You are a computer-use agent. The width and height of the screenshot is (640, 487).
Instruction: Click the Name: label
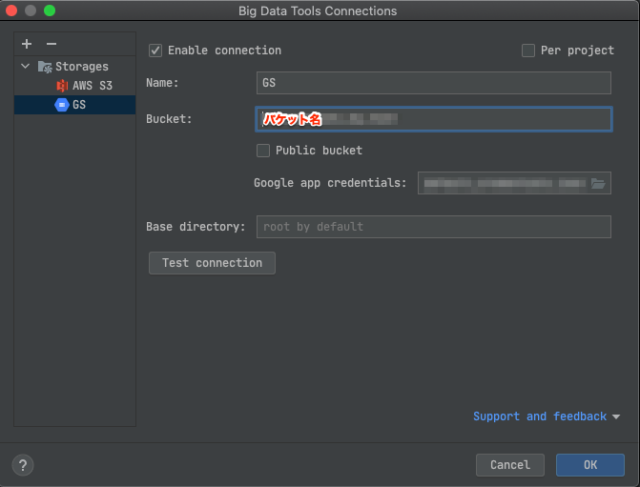click(162, 83)
